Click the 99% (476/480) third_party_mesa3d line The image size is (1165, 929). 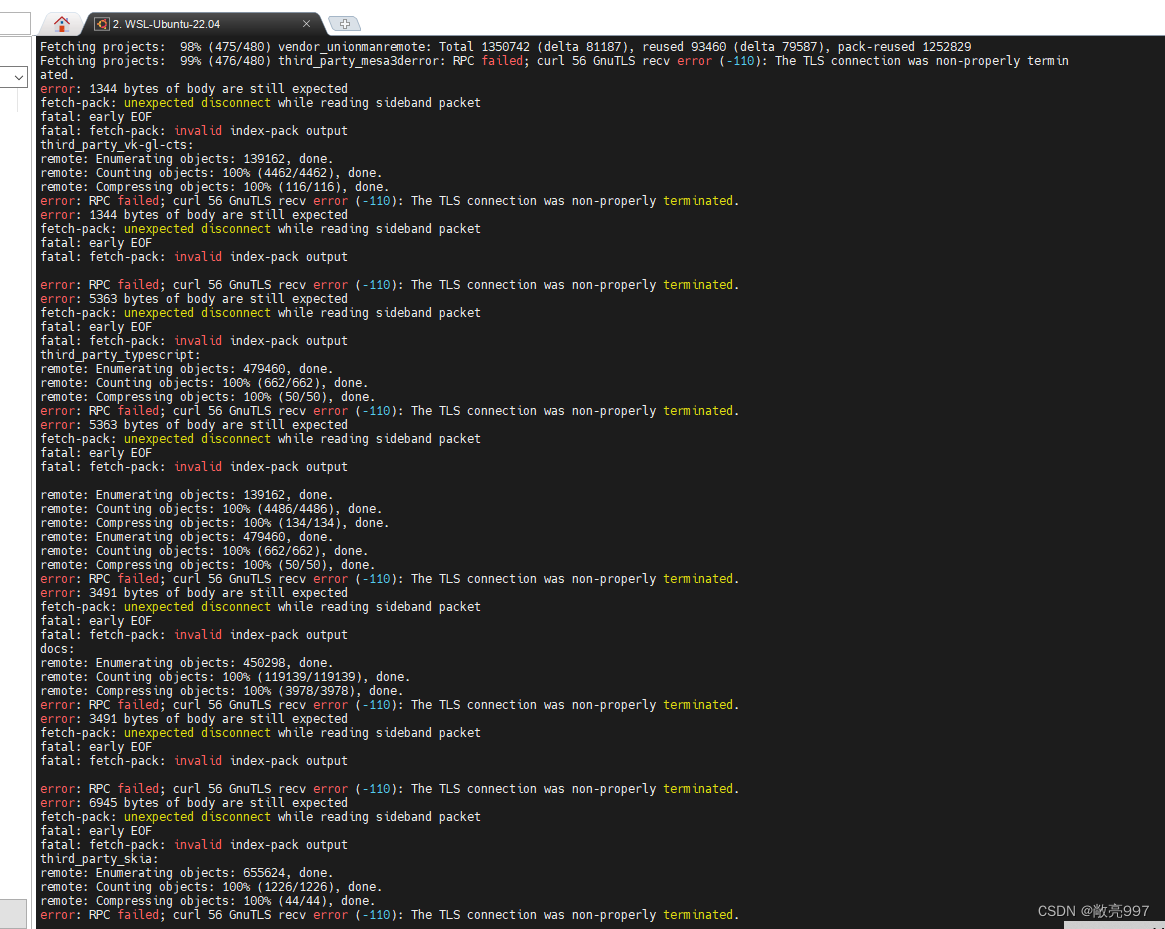pyautogui.click(x=554, y=61)
